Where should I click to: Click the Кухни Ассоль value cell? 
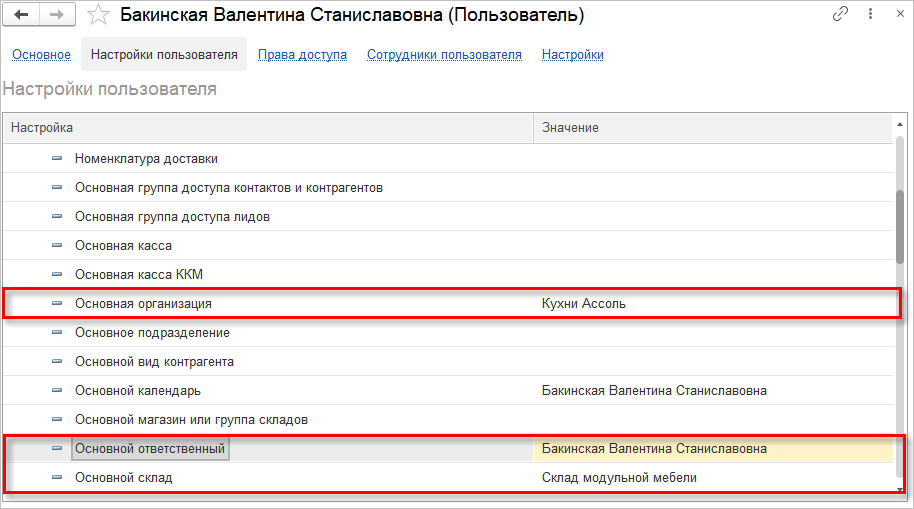pos(584,304)
